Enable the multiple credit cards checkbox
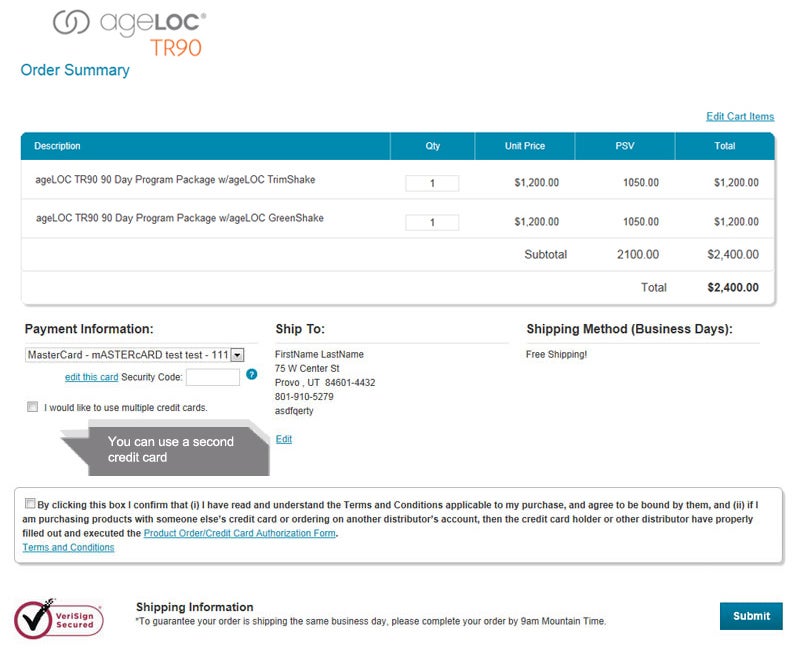The height and width of the screenshot is (648, 800). 33,407
